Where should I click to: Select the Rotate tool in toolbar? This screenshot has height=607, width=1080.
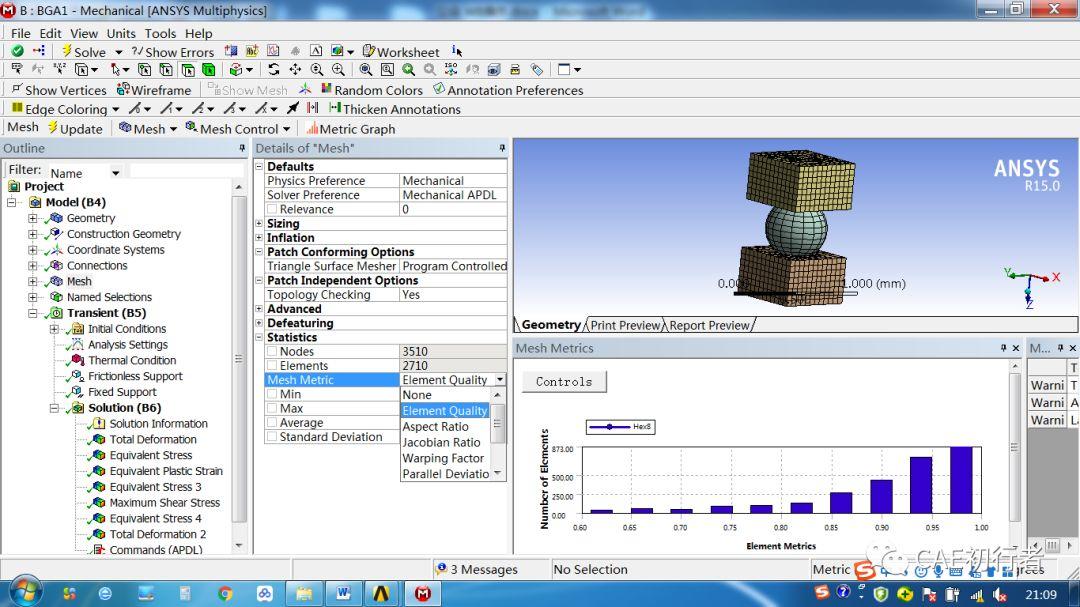tap(273, 70)
